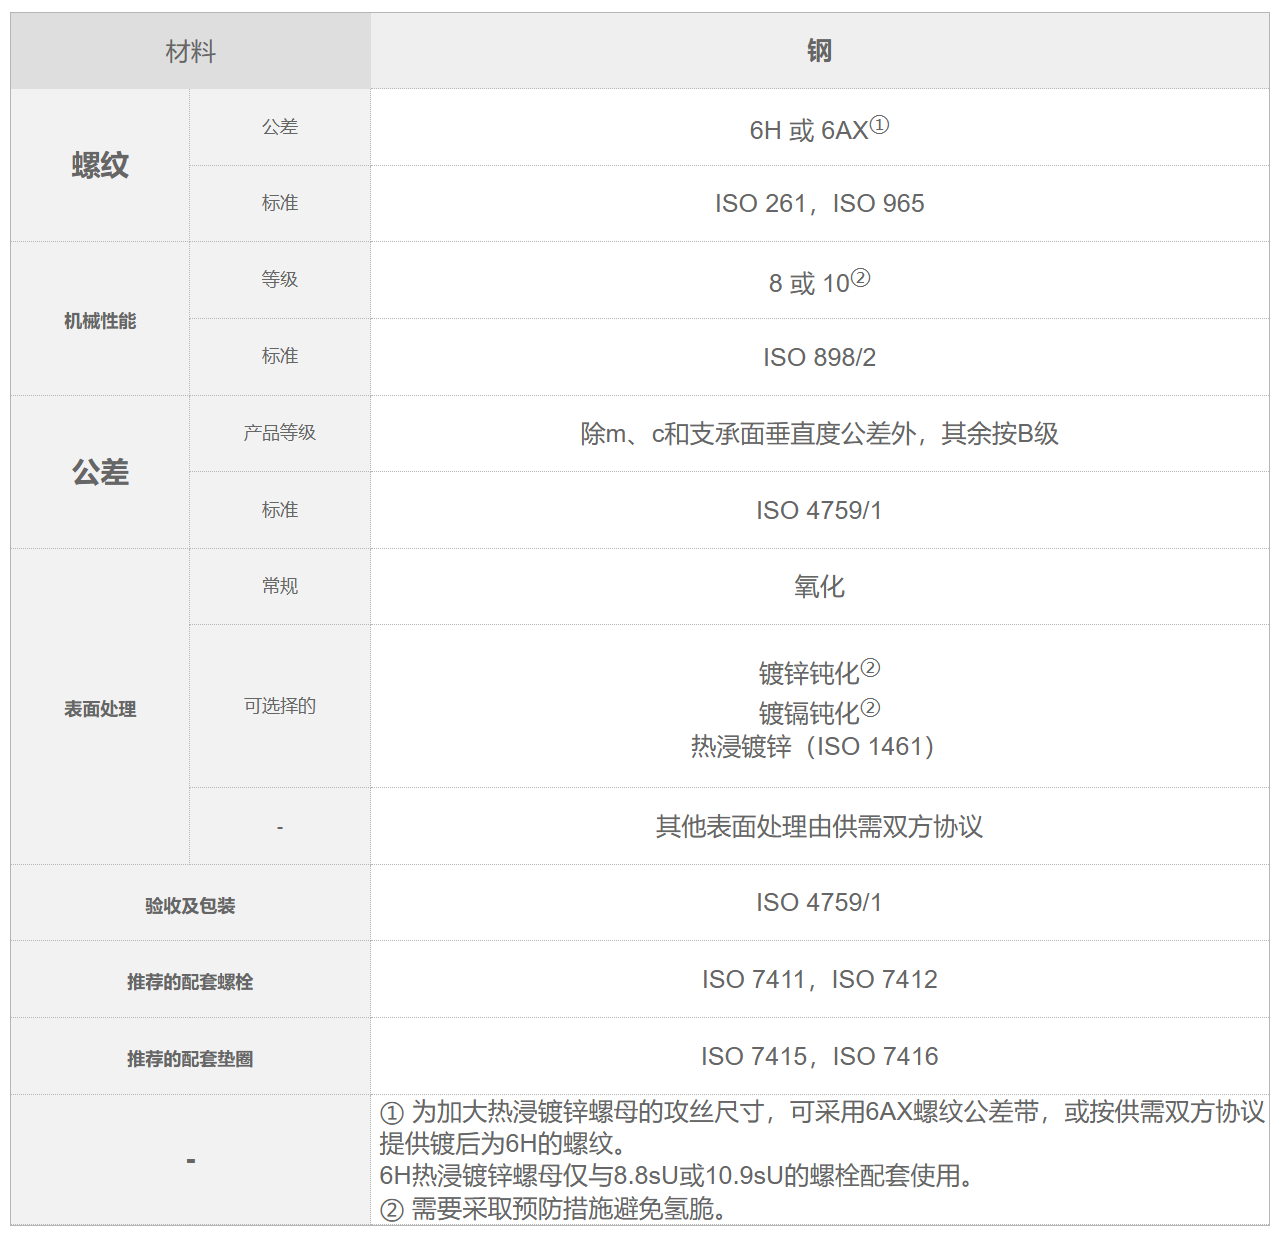
Task: Click the bold 螺纹 category cell
Action: click(100, 165)
